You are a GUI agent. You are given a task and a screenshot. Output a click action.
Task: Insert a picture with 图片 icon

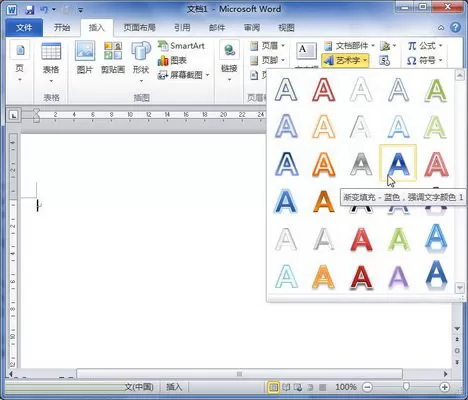tap(85, 57)
